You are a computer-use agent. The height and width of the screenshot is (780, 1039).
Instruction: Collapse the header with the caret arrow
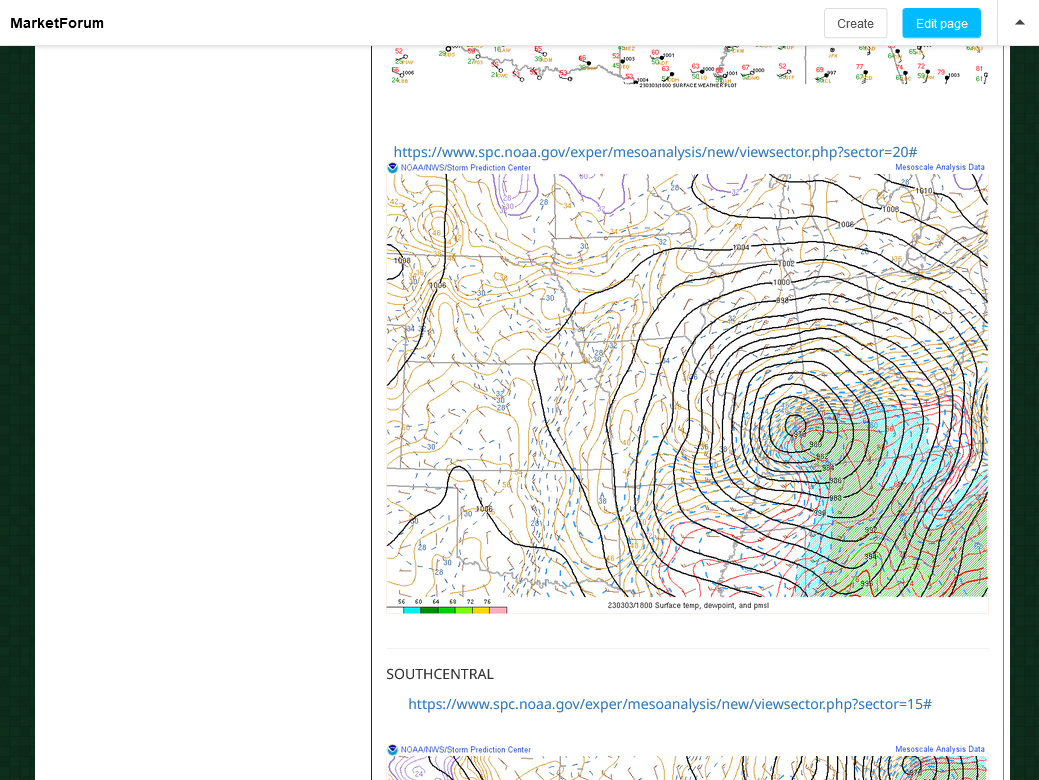(x=1020, y=23)
